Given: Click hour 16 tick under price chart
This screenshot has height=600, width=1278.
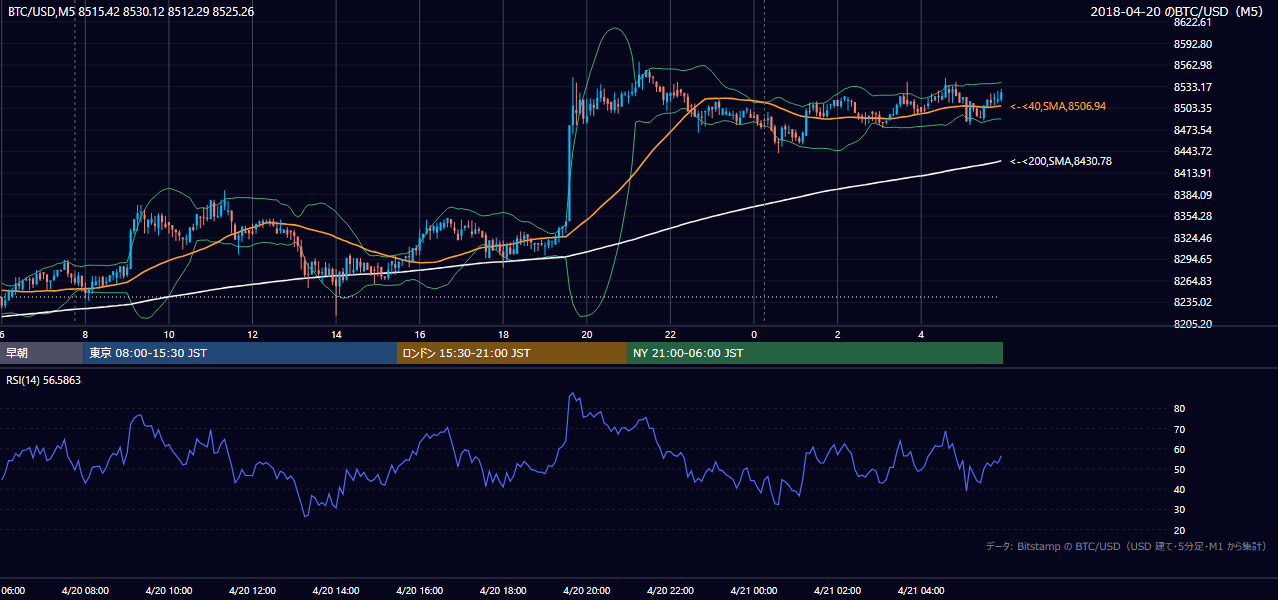Looking at the screenshot, I should click(x=420, y=334).
